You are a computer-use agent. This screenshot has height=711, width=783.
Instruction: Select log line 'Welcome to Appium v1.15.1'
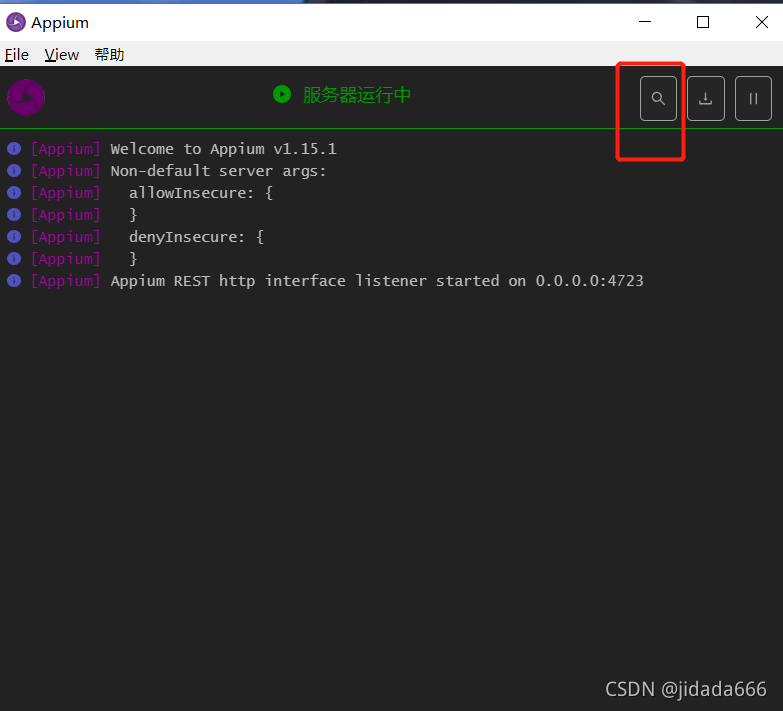click(223, 149)
